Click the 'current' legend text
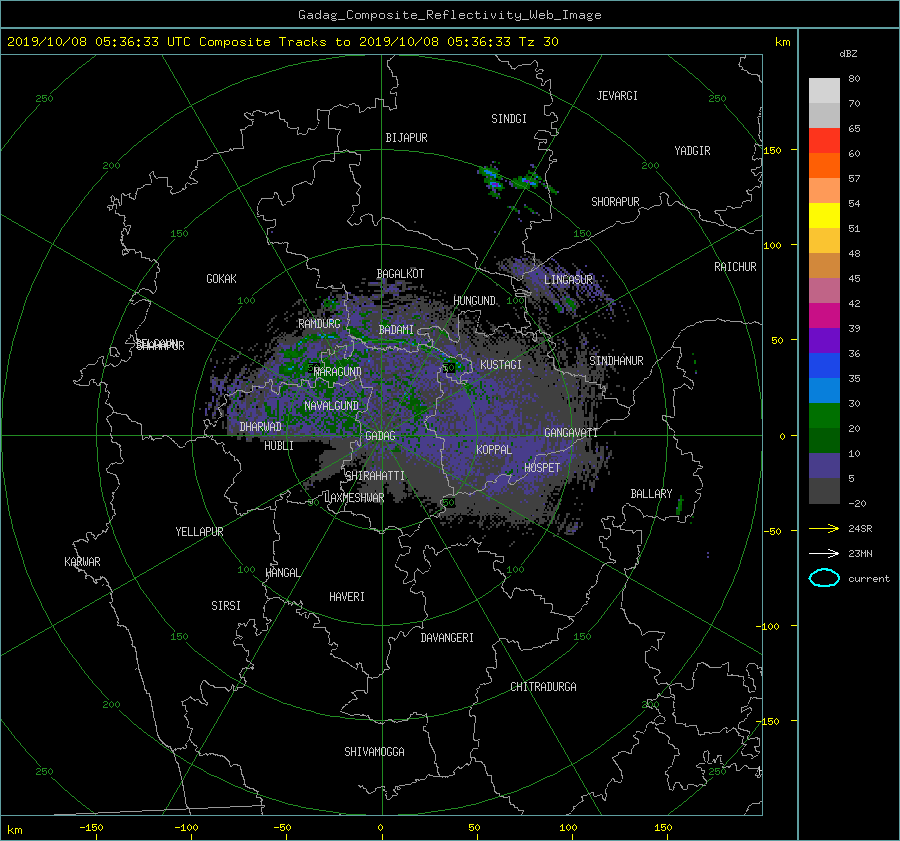This screenshot has height=841, width=900. [869, 579]
